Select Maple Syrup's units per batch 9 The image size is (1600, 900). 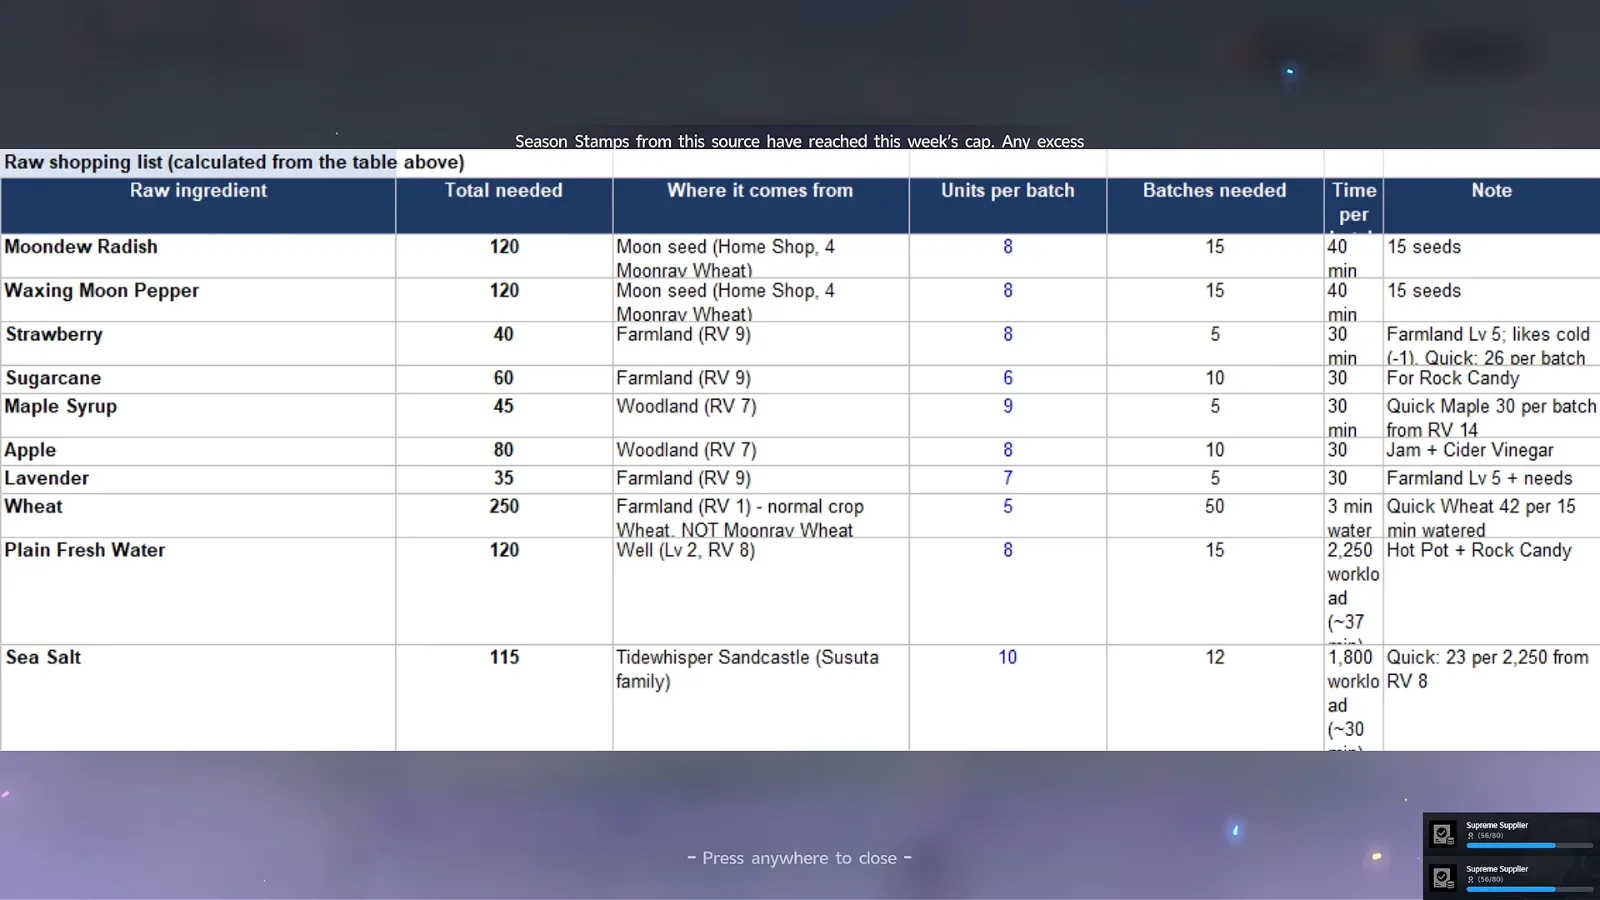click(x=1008, y=416)
